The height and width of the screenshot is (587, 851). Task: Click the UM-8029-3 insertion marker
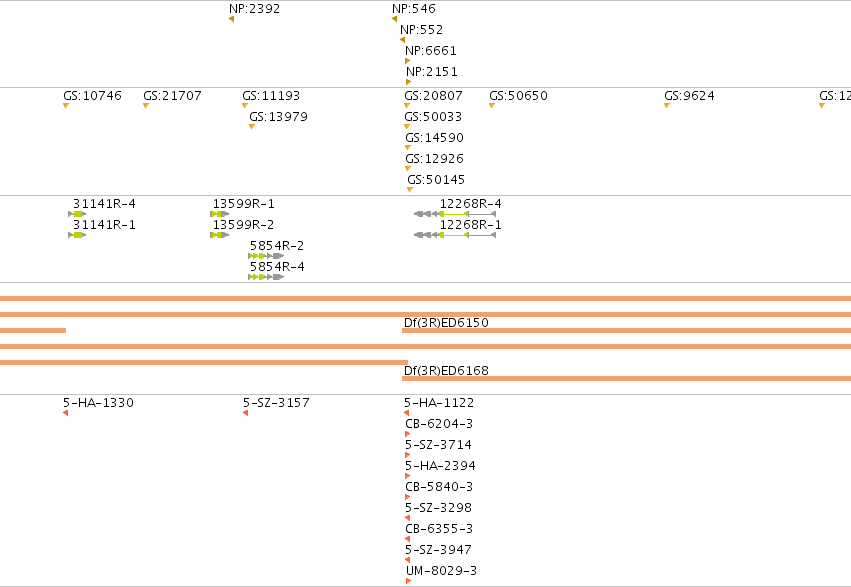click(409, 581)
